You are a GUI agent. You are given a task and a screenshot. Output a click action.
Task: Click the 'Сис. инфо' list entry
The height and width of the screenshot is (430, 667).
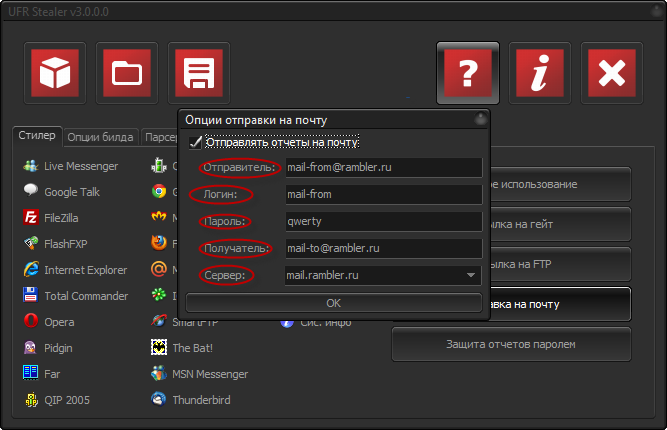[x=316, y=322]
